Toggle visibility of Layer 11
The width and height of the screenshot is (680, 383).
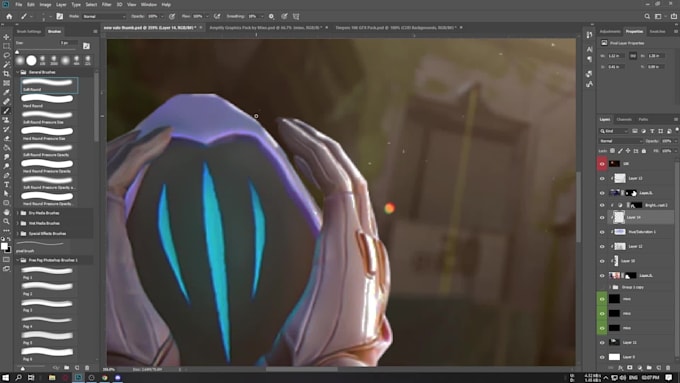pos(602,342)
